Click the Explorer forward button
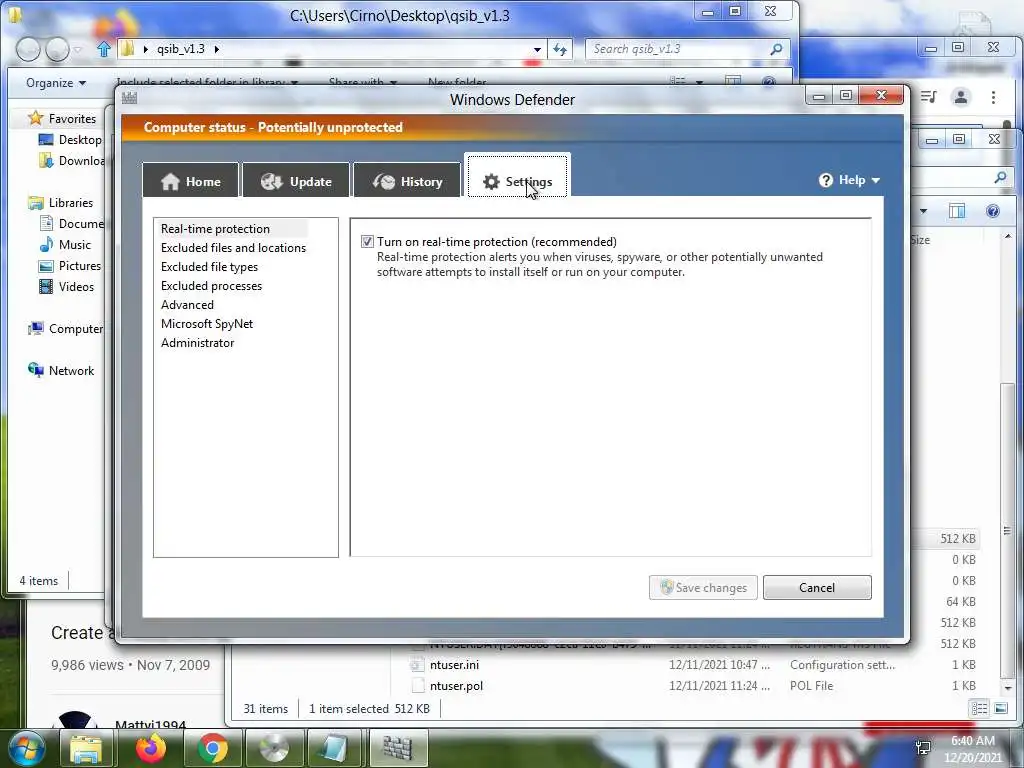 (x=57, y=49)
